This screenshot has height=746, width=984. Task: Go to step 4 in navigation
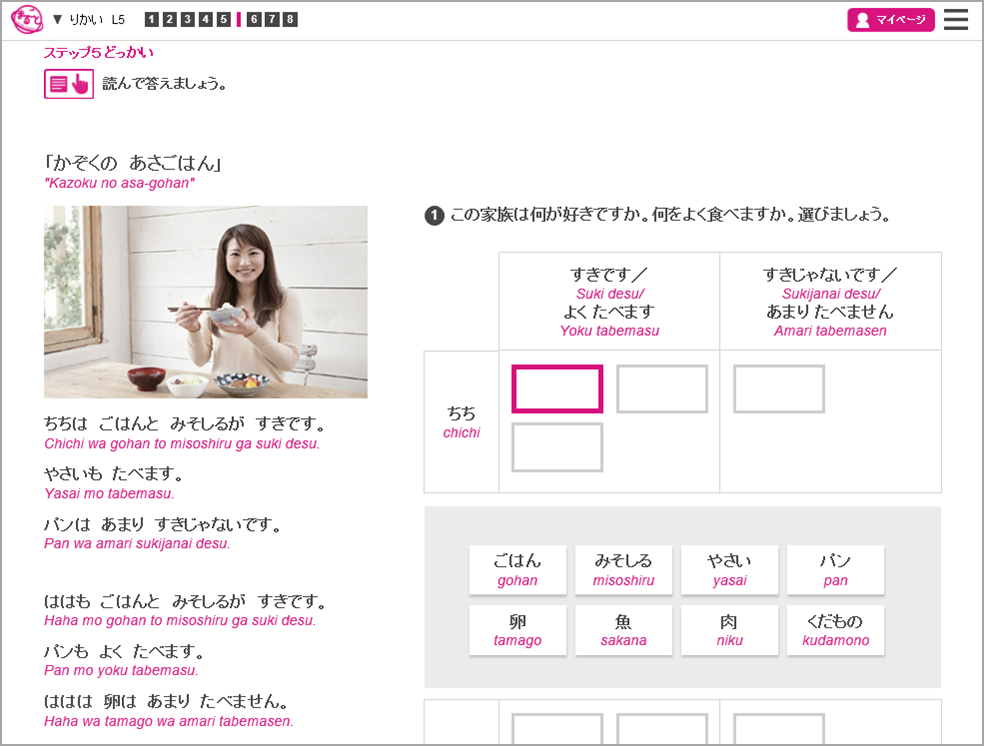click(206, 19)
